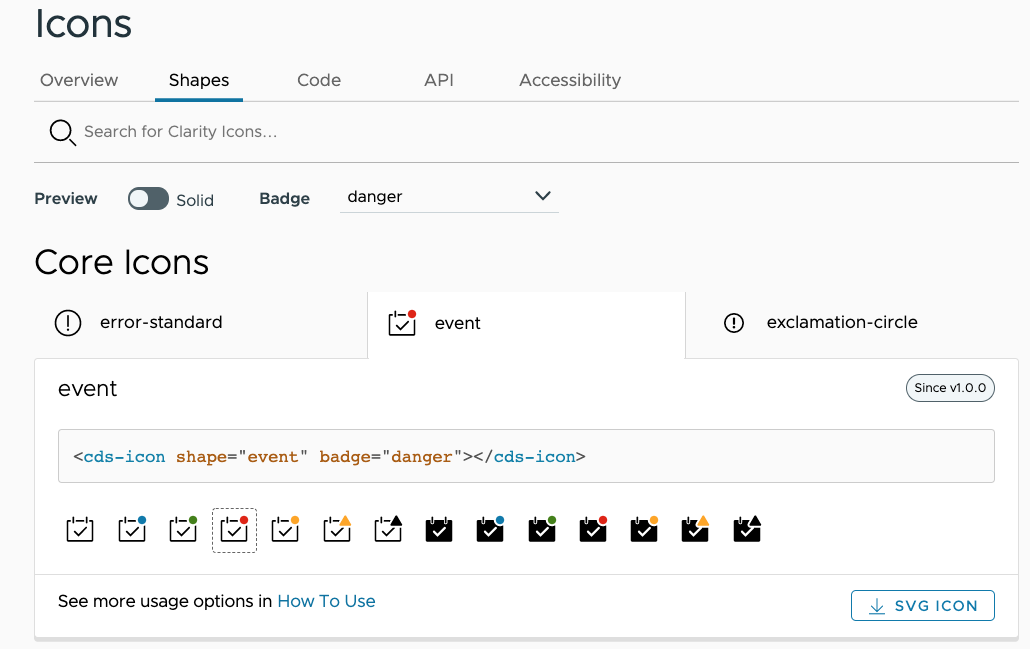Select outline event icon with orange triangle badge

tap(337, 529)
